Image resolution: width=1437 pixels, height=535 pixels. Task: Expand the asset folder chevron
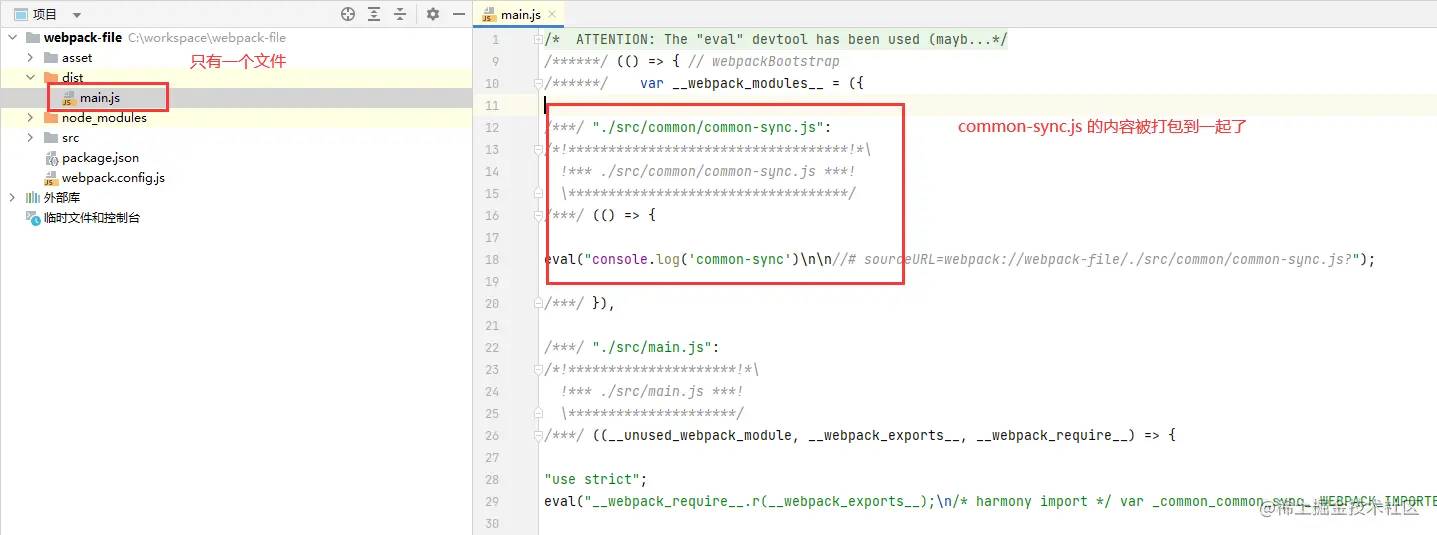point(31,58)
